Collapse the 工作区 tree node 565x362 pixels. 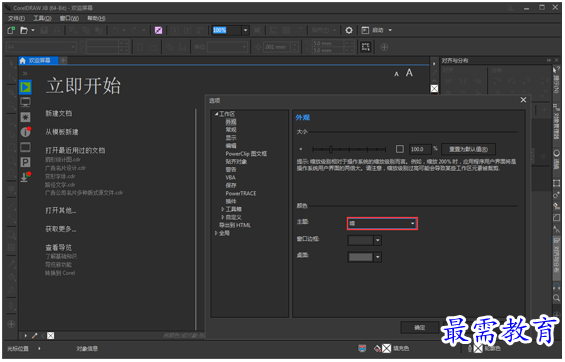point(216,114)
